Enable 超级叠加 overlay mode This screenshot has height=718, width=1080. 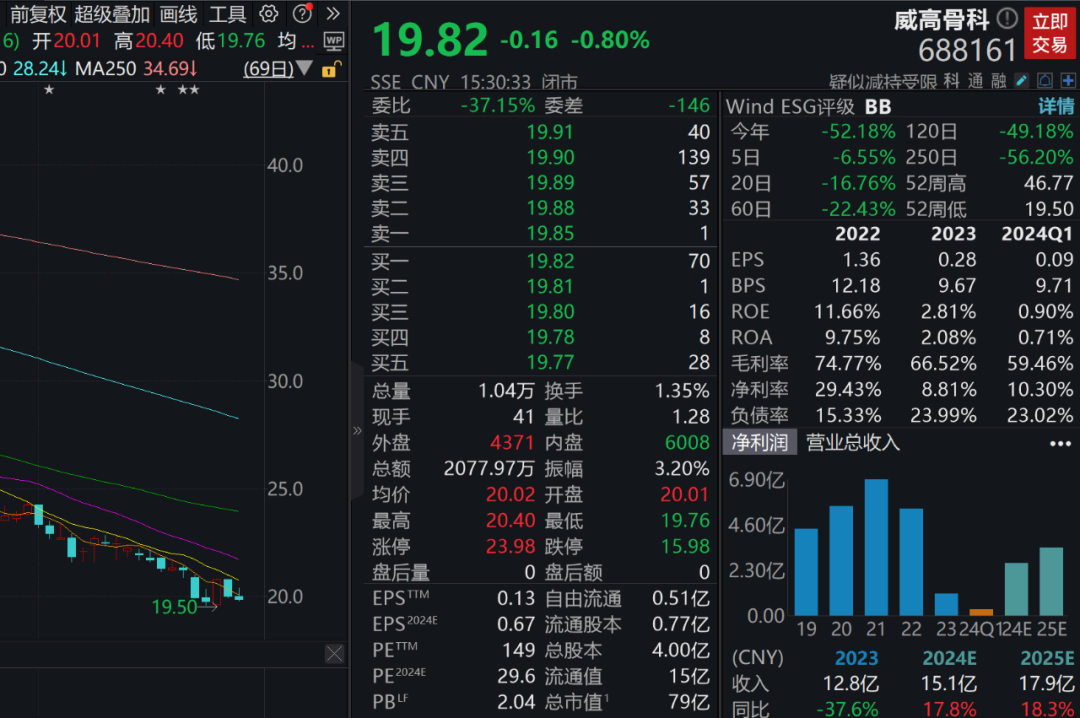pyautogui.click(x=110, y=15)
